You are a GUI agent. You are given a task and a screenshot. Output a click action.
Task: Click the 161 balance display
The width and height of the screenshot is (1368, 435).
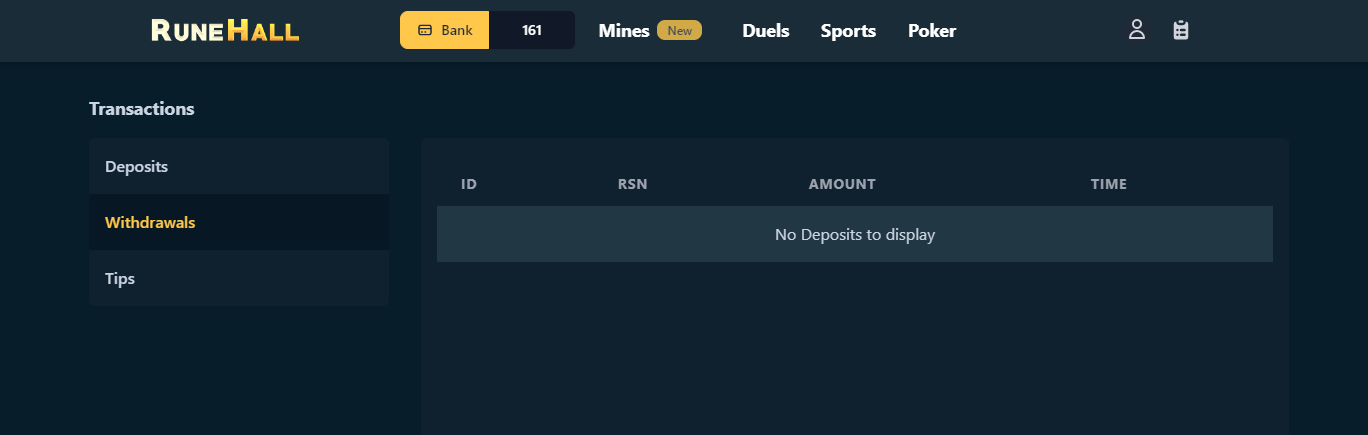[532, 30]
